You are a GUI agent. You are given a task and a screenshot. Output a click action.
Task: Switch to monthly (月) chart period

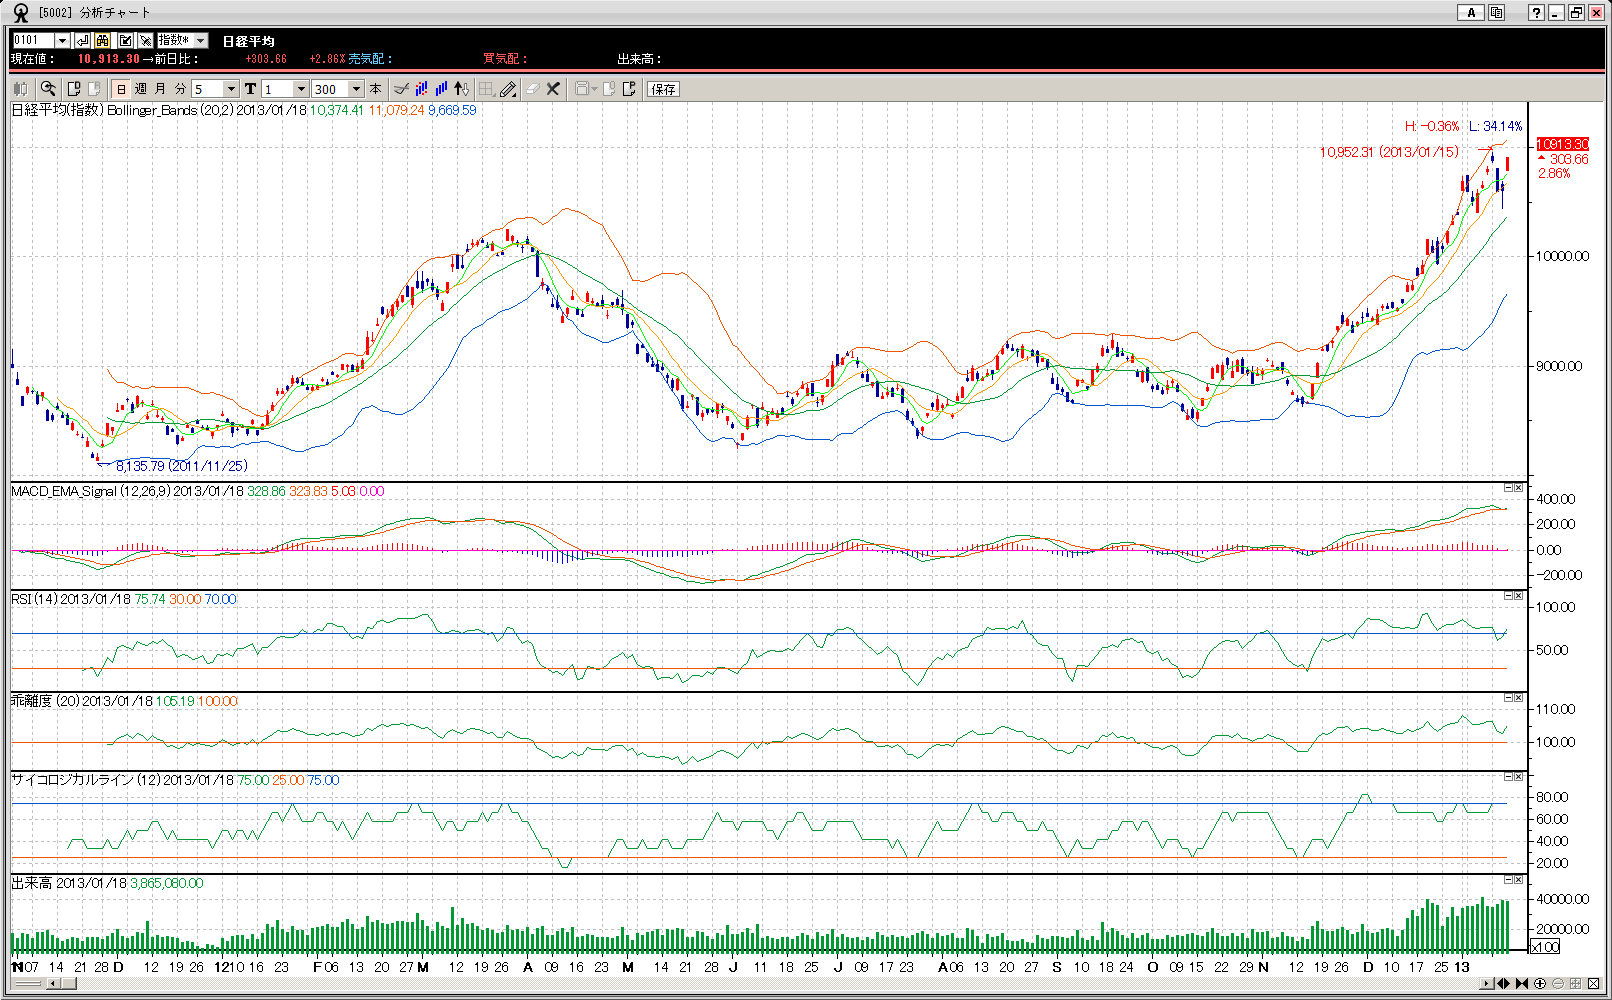(x=160, y=89)
